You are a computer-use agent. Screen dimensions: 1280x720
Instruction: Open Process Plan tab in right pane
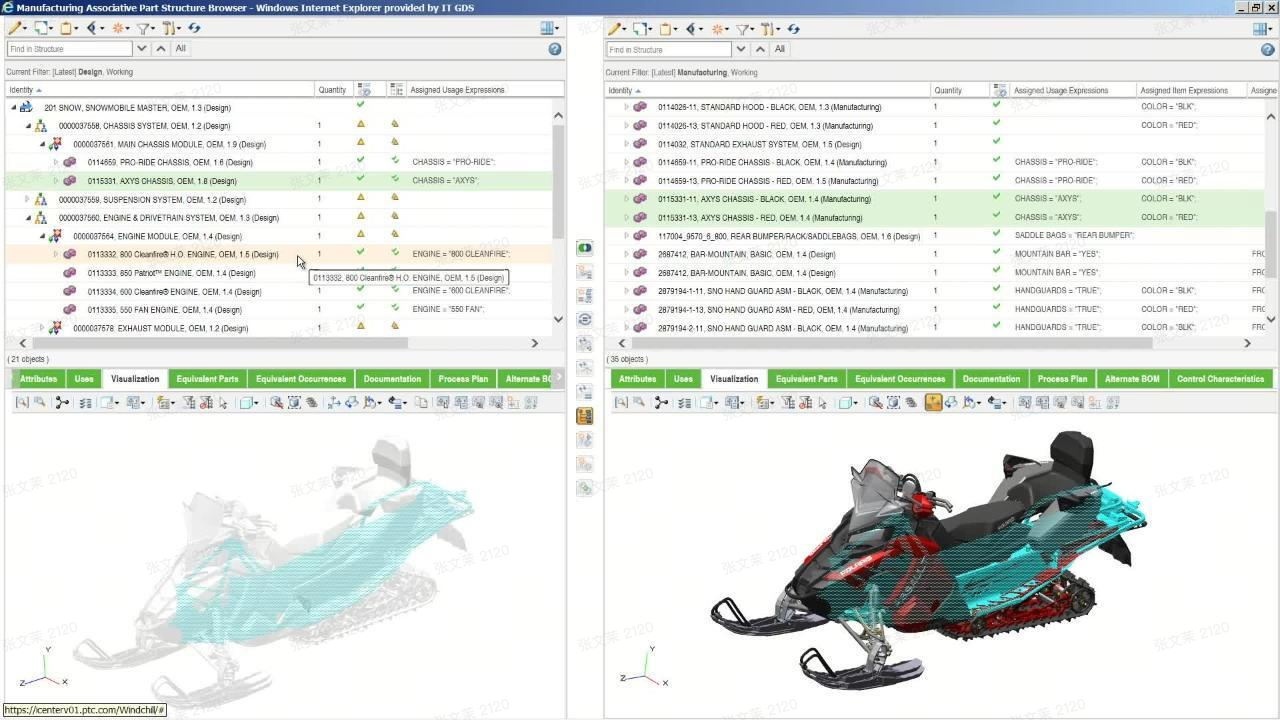pos(1062,379)
